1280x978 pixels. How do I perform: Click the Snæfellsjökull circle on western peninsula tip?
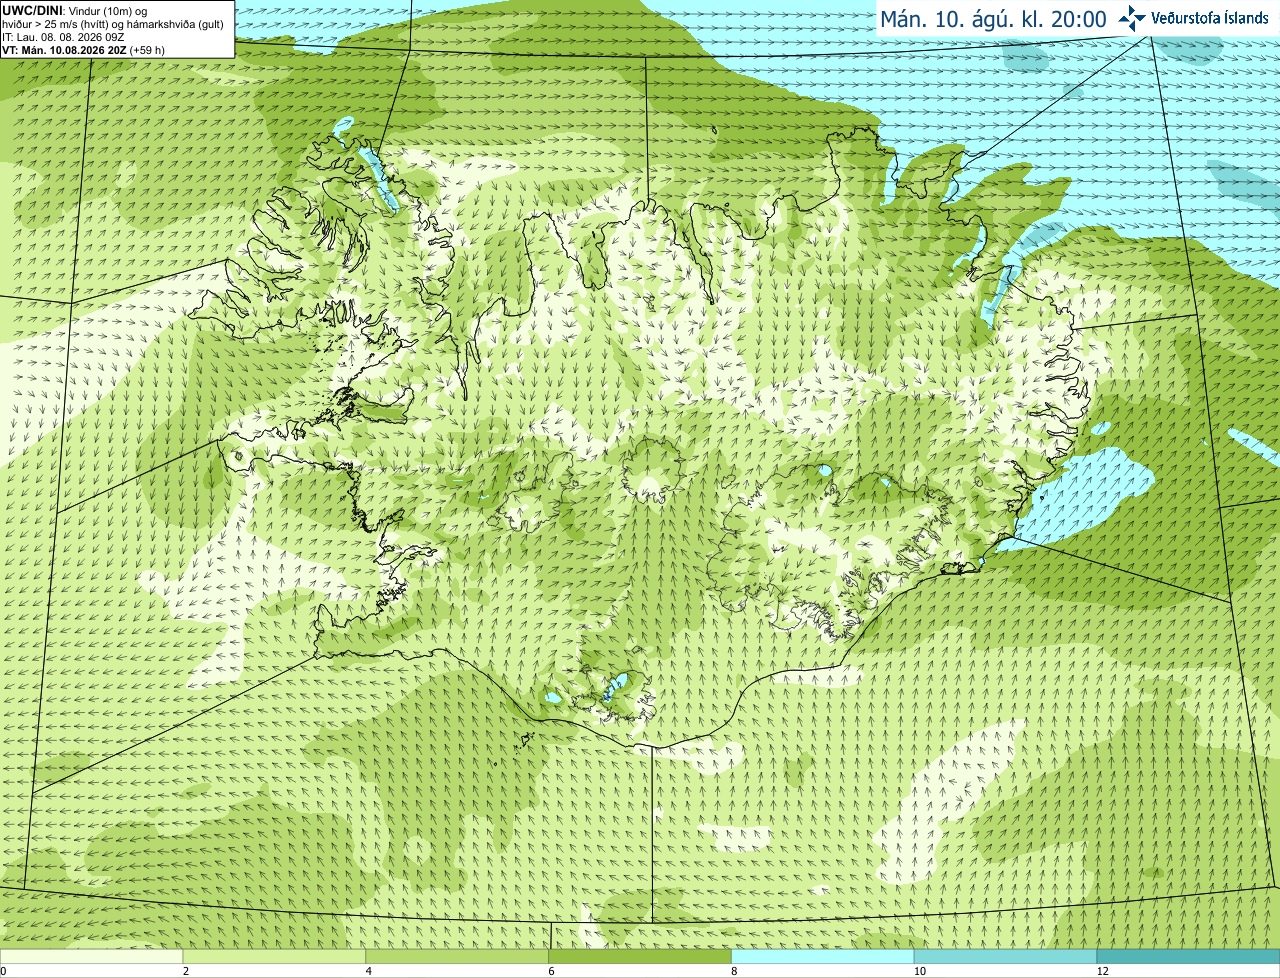237,458
